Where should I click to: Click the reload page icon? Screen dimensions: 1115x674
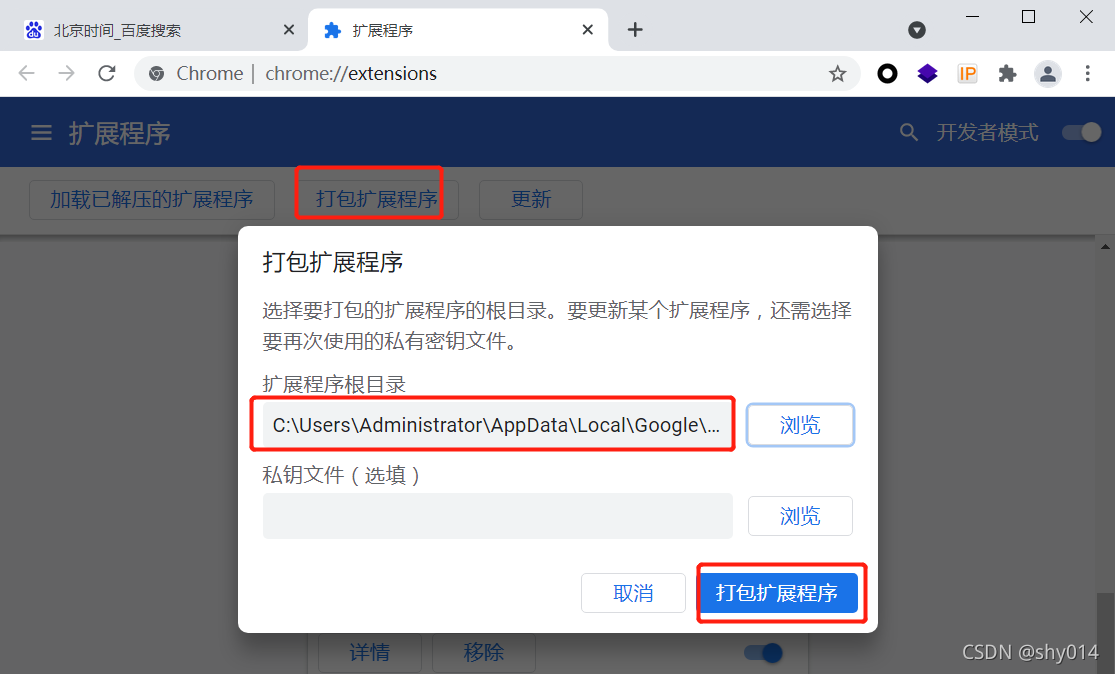[107, 73]
